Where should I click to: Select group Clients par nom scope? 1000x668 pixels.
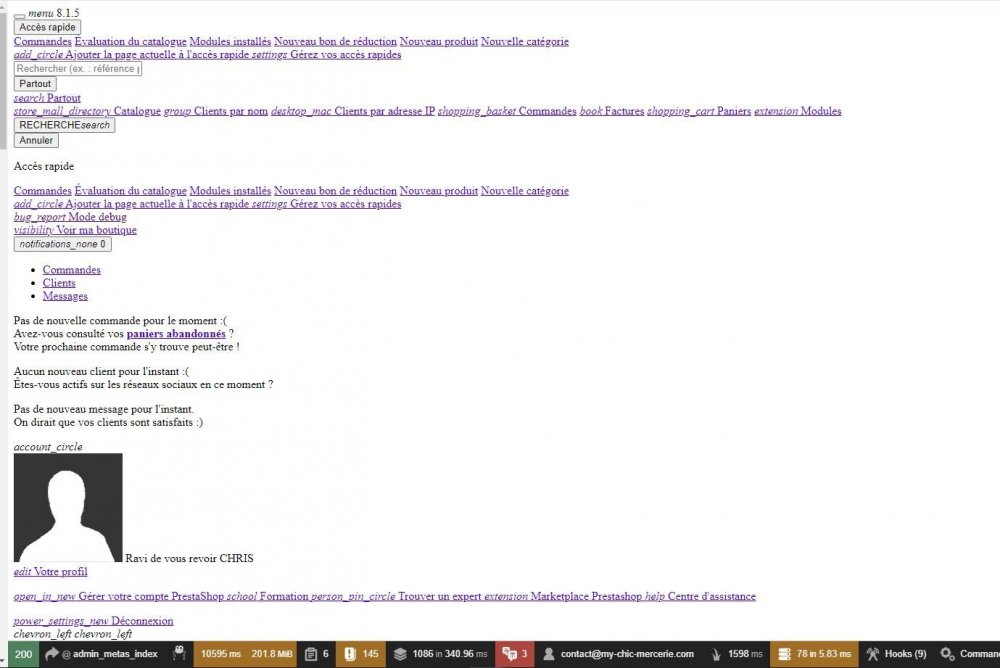pyautogui.click(x=216, y=111)
